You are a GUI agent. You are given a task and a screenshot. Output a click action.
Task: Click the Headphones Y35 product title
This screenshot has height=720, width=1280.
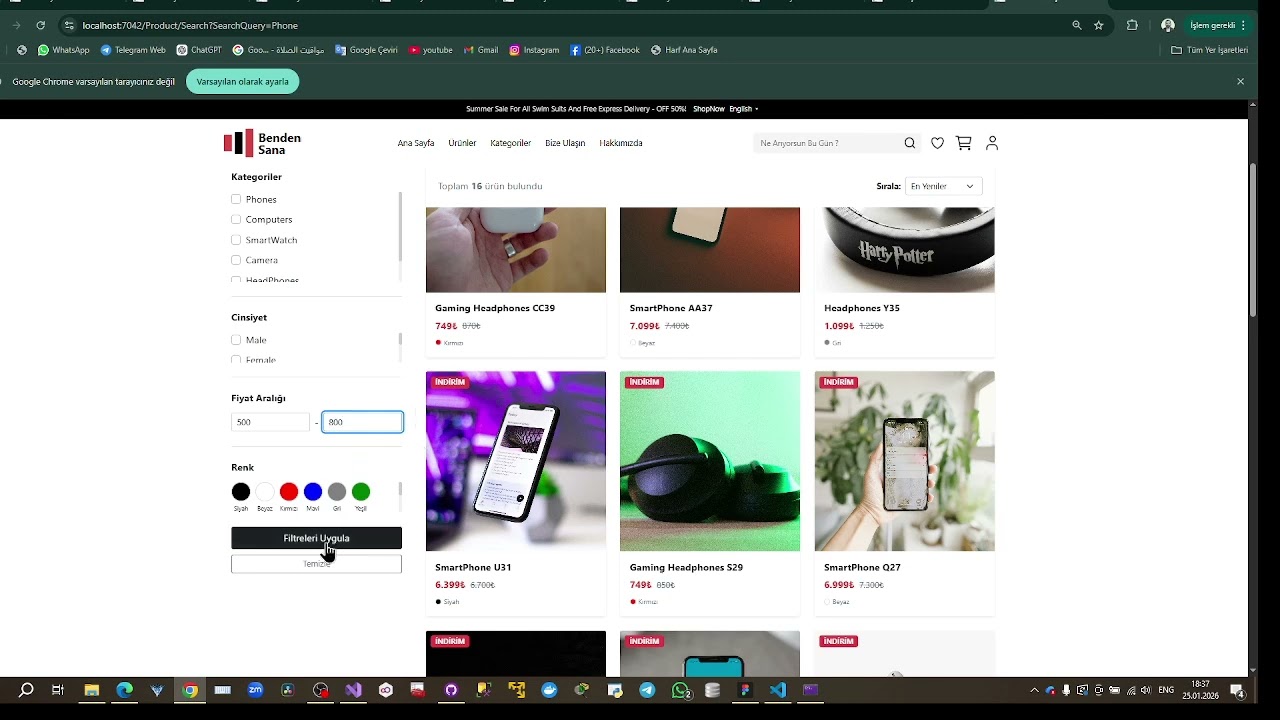(862, 308)
